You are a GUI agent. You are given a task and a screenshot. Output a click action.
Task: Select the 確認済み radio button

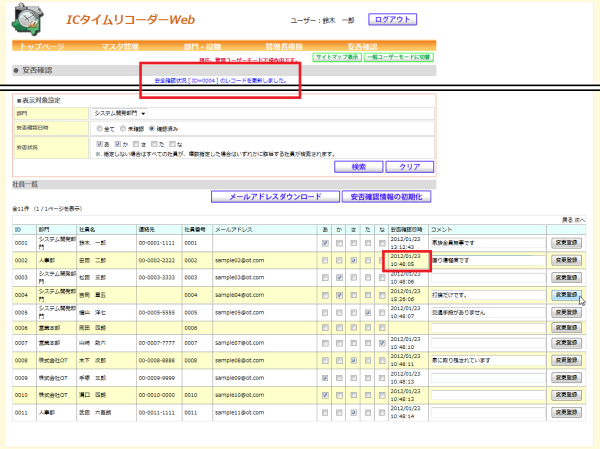coord(152,129)
